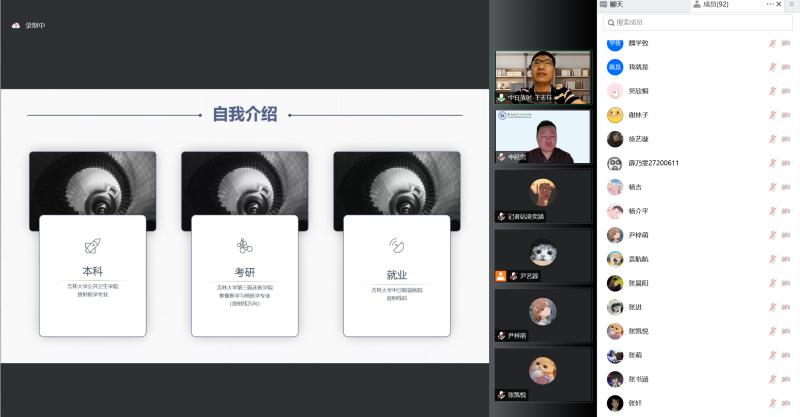The height and width of the screenshot is (417, 800).
Task: Select member 张书涵 in the list
Action: [x=638, y=379]
